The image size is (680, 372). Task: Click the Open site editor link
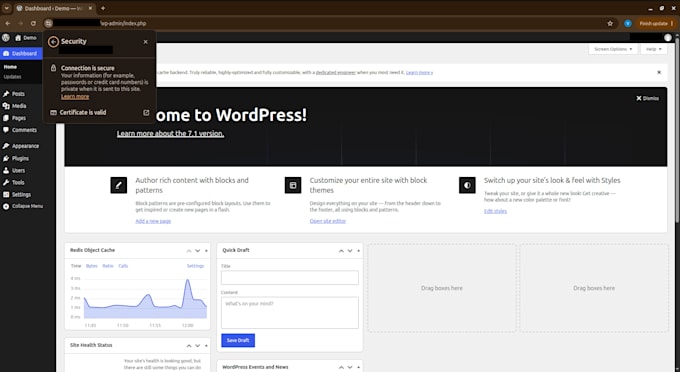(x=328, y=221)
